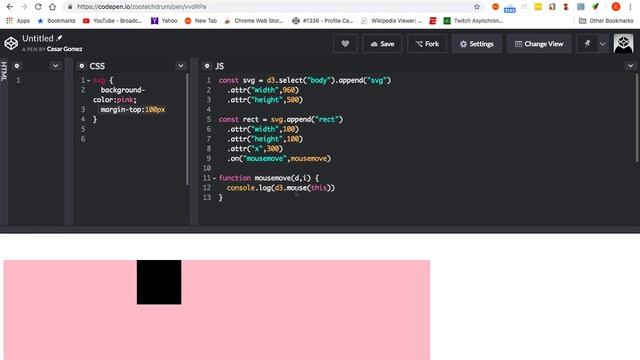
Task: Expand the JS panel dropdown chevron
Action: pos(630,66)
